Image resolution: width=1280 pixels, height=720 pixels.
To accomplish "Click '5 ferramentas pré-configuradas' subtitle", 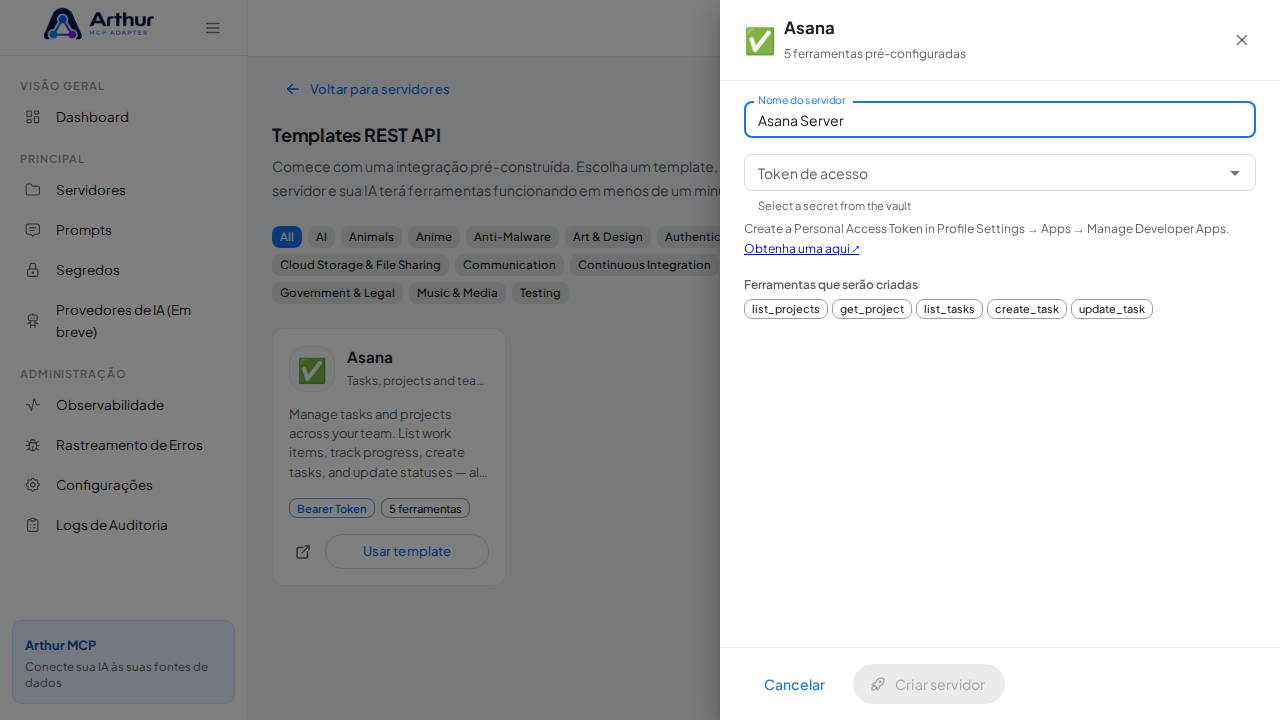I will [875, 54].
